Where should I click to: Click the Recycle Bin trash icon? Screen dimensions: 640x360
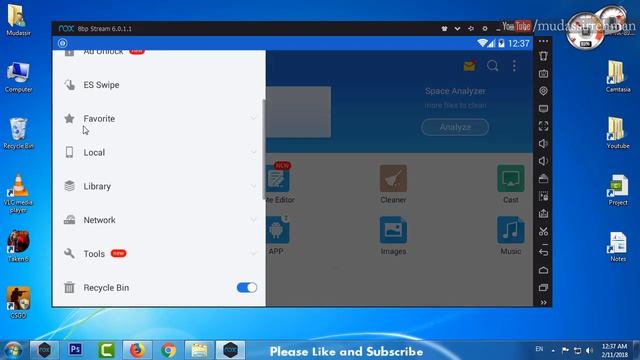coord(69,287)
